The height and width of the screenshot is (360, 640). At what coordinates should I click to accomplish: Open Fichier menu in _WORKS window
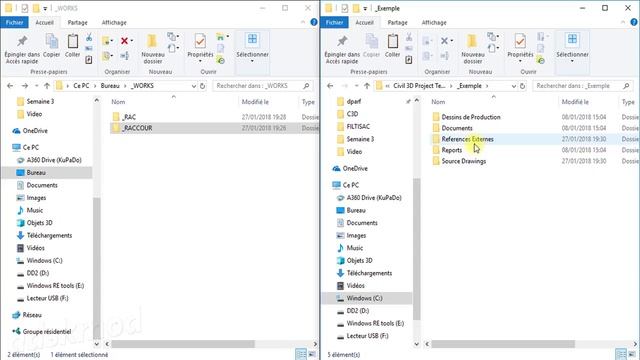click(14, 22)
